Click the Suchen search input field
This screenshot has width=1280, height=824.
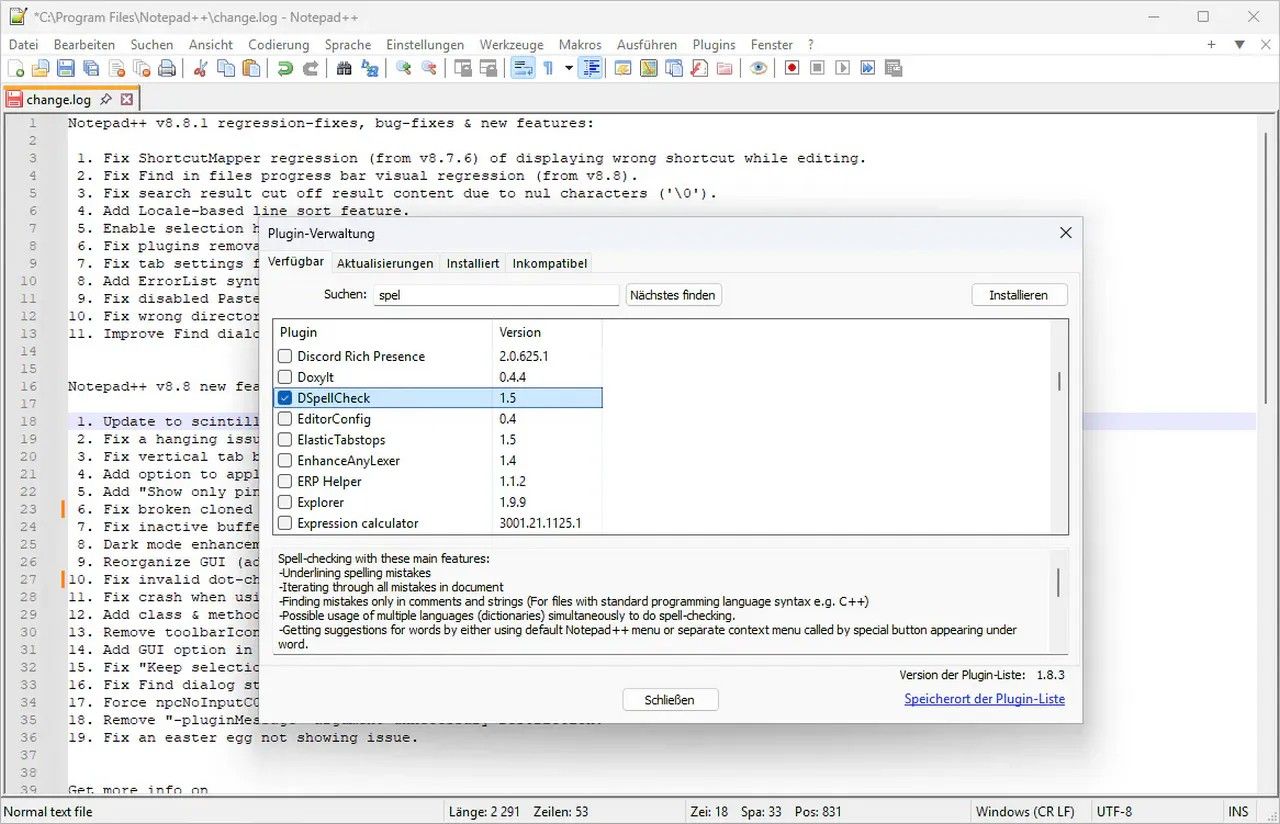click(496, 295)
